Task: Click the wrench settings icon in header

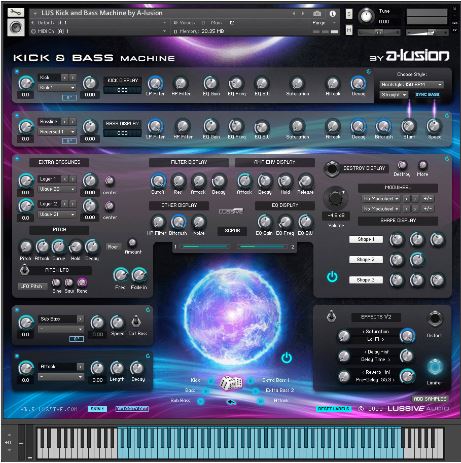Action: (x=16, y=13)
